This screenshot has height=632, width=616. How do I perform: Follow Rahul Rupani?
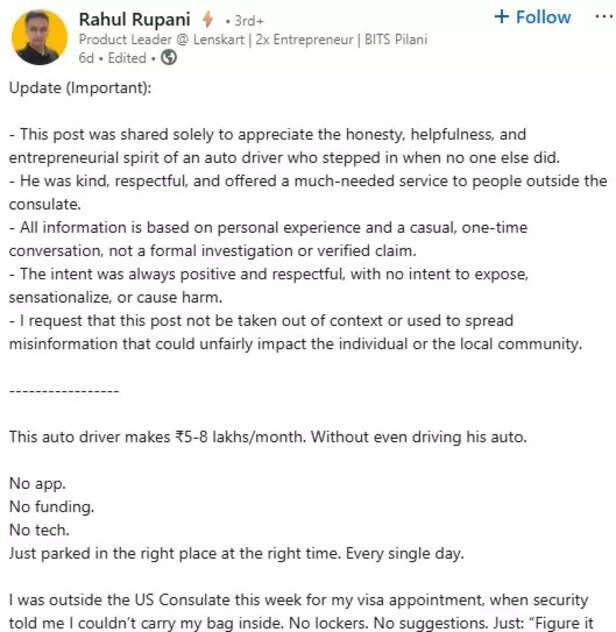pos(532,17)
